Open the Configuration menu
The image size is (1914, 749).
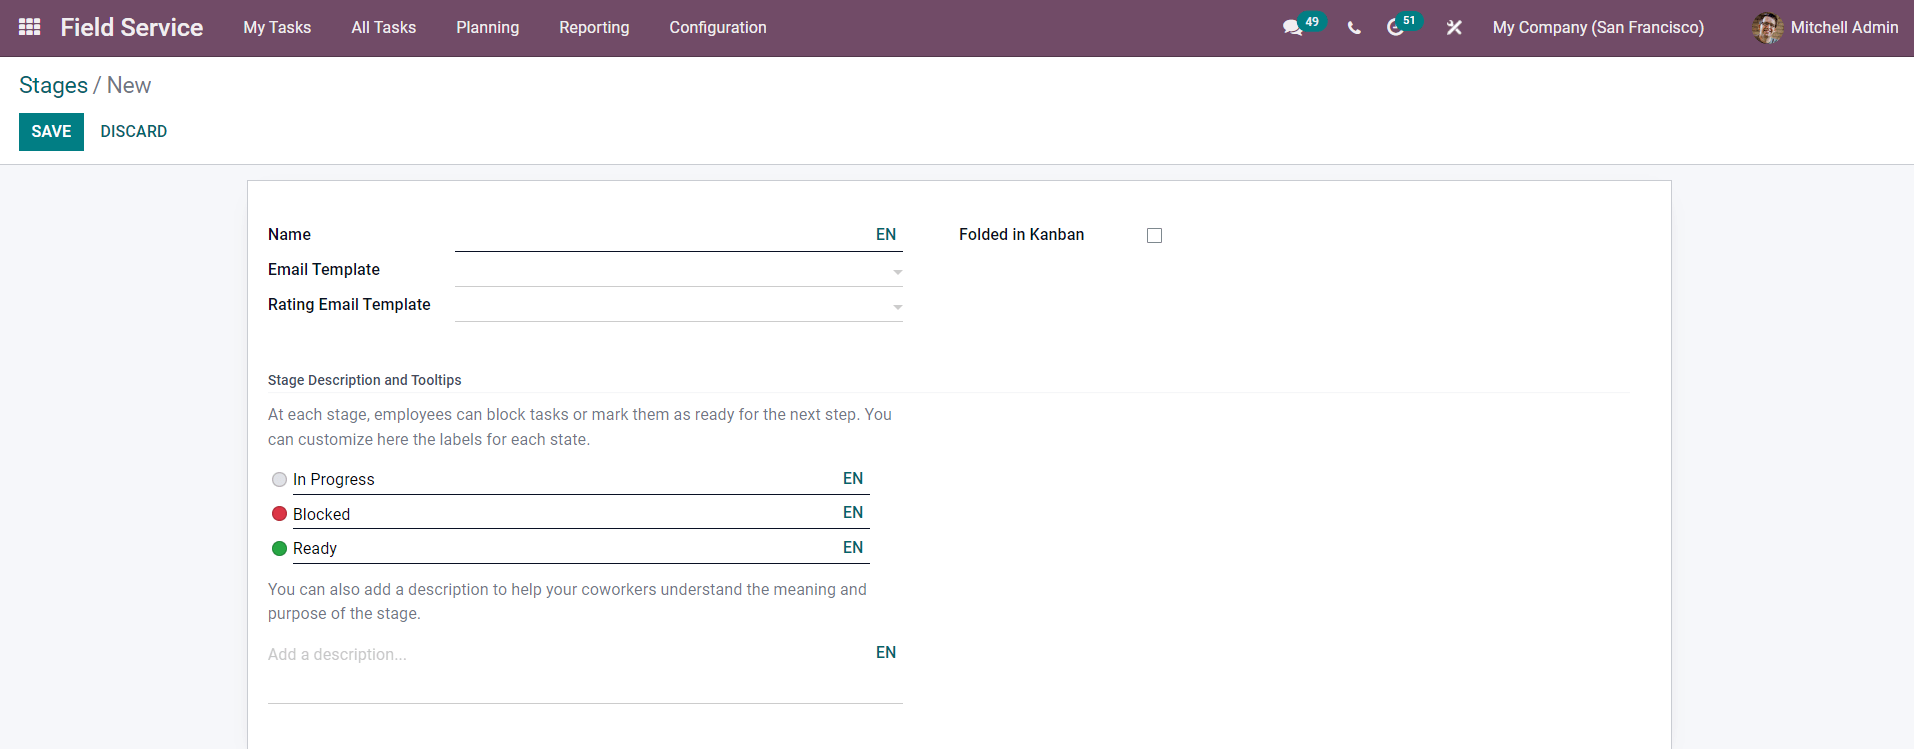point(718,28)
